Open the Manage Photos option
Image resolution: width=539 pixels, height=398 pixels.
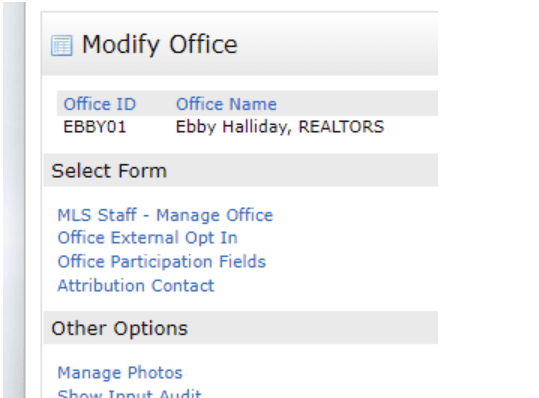point(120,373)
